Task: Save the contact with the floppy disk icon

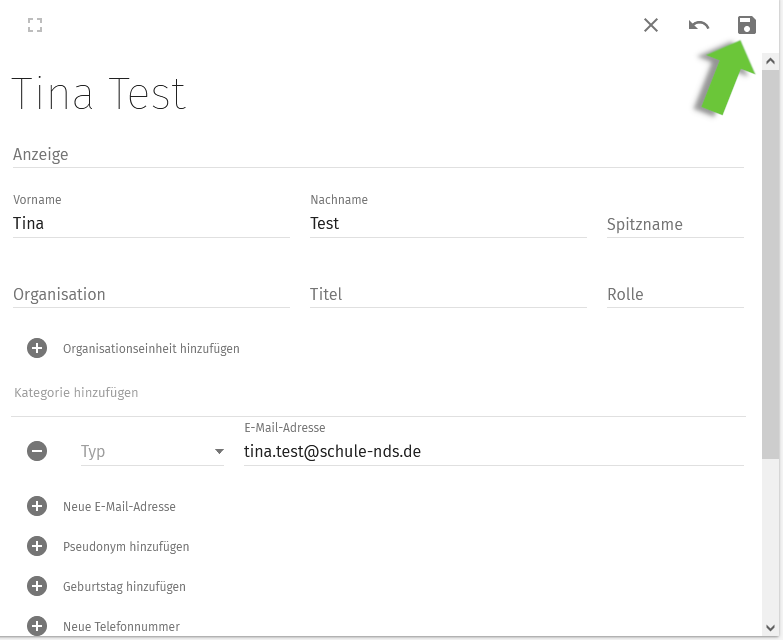Action: pyautogui.click(x=747, y=25)
